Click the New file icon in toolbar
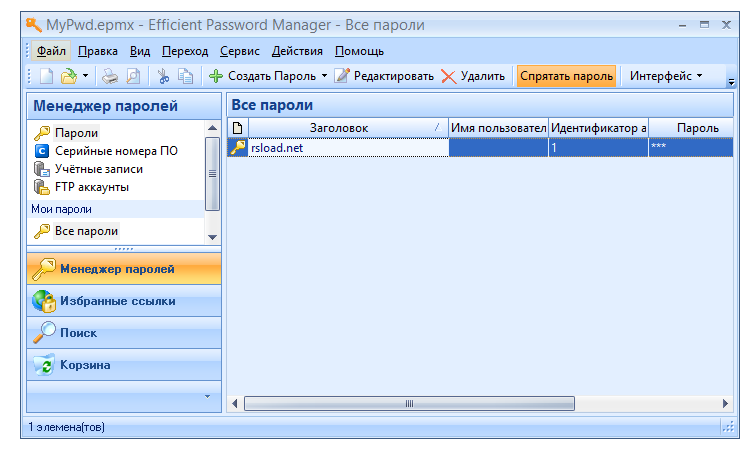Image resolution: width=756 pixels, height=460 pixels. (x=46, y=76)
